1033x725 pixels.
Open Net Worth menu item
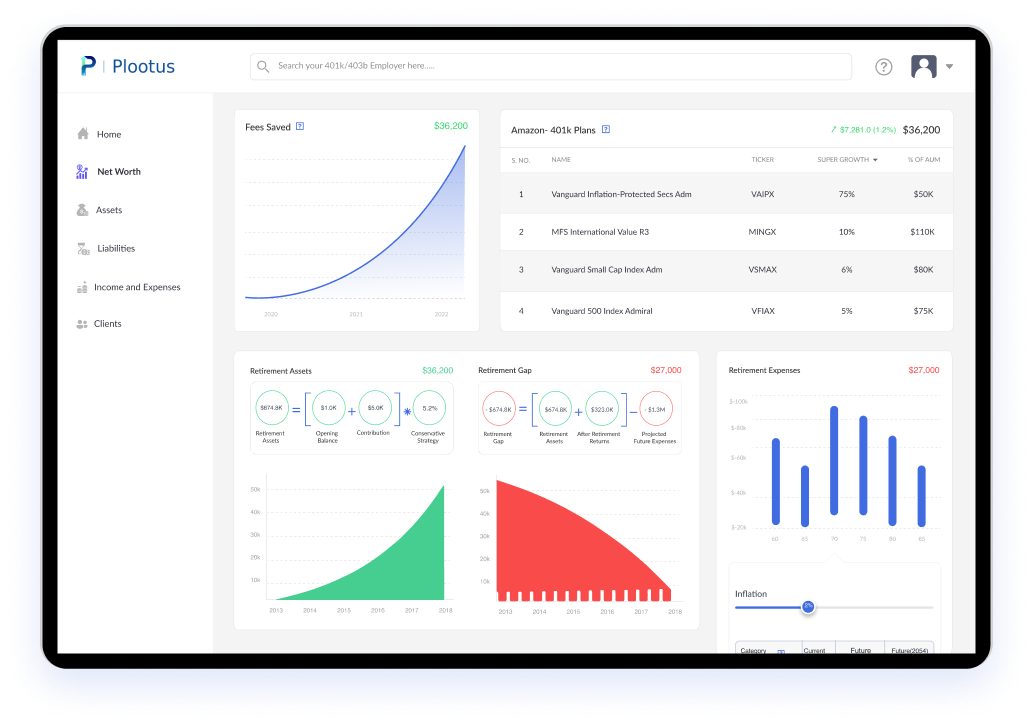[119, 171]
